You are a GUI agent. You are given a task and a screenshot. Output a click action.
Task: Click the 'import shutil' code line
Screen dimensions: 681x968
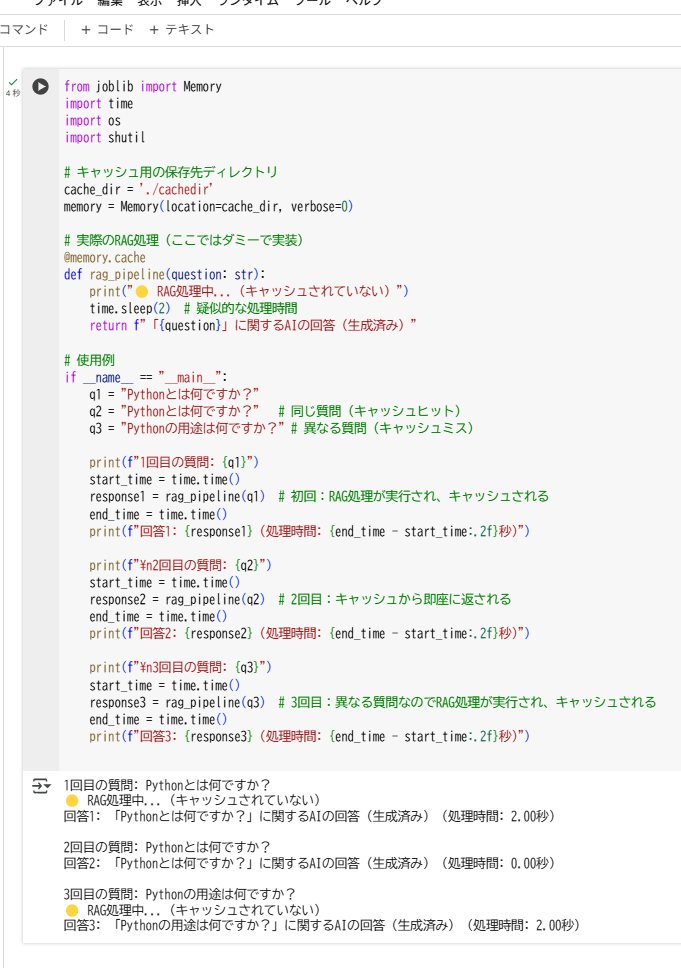(x=105, y=138)
